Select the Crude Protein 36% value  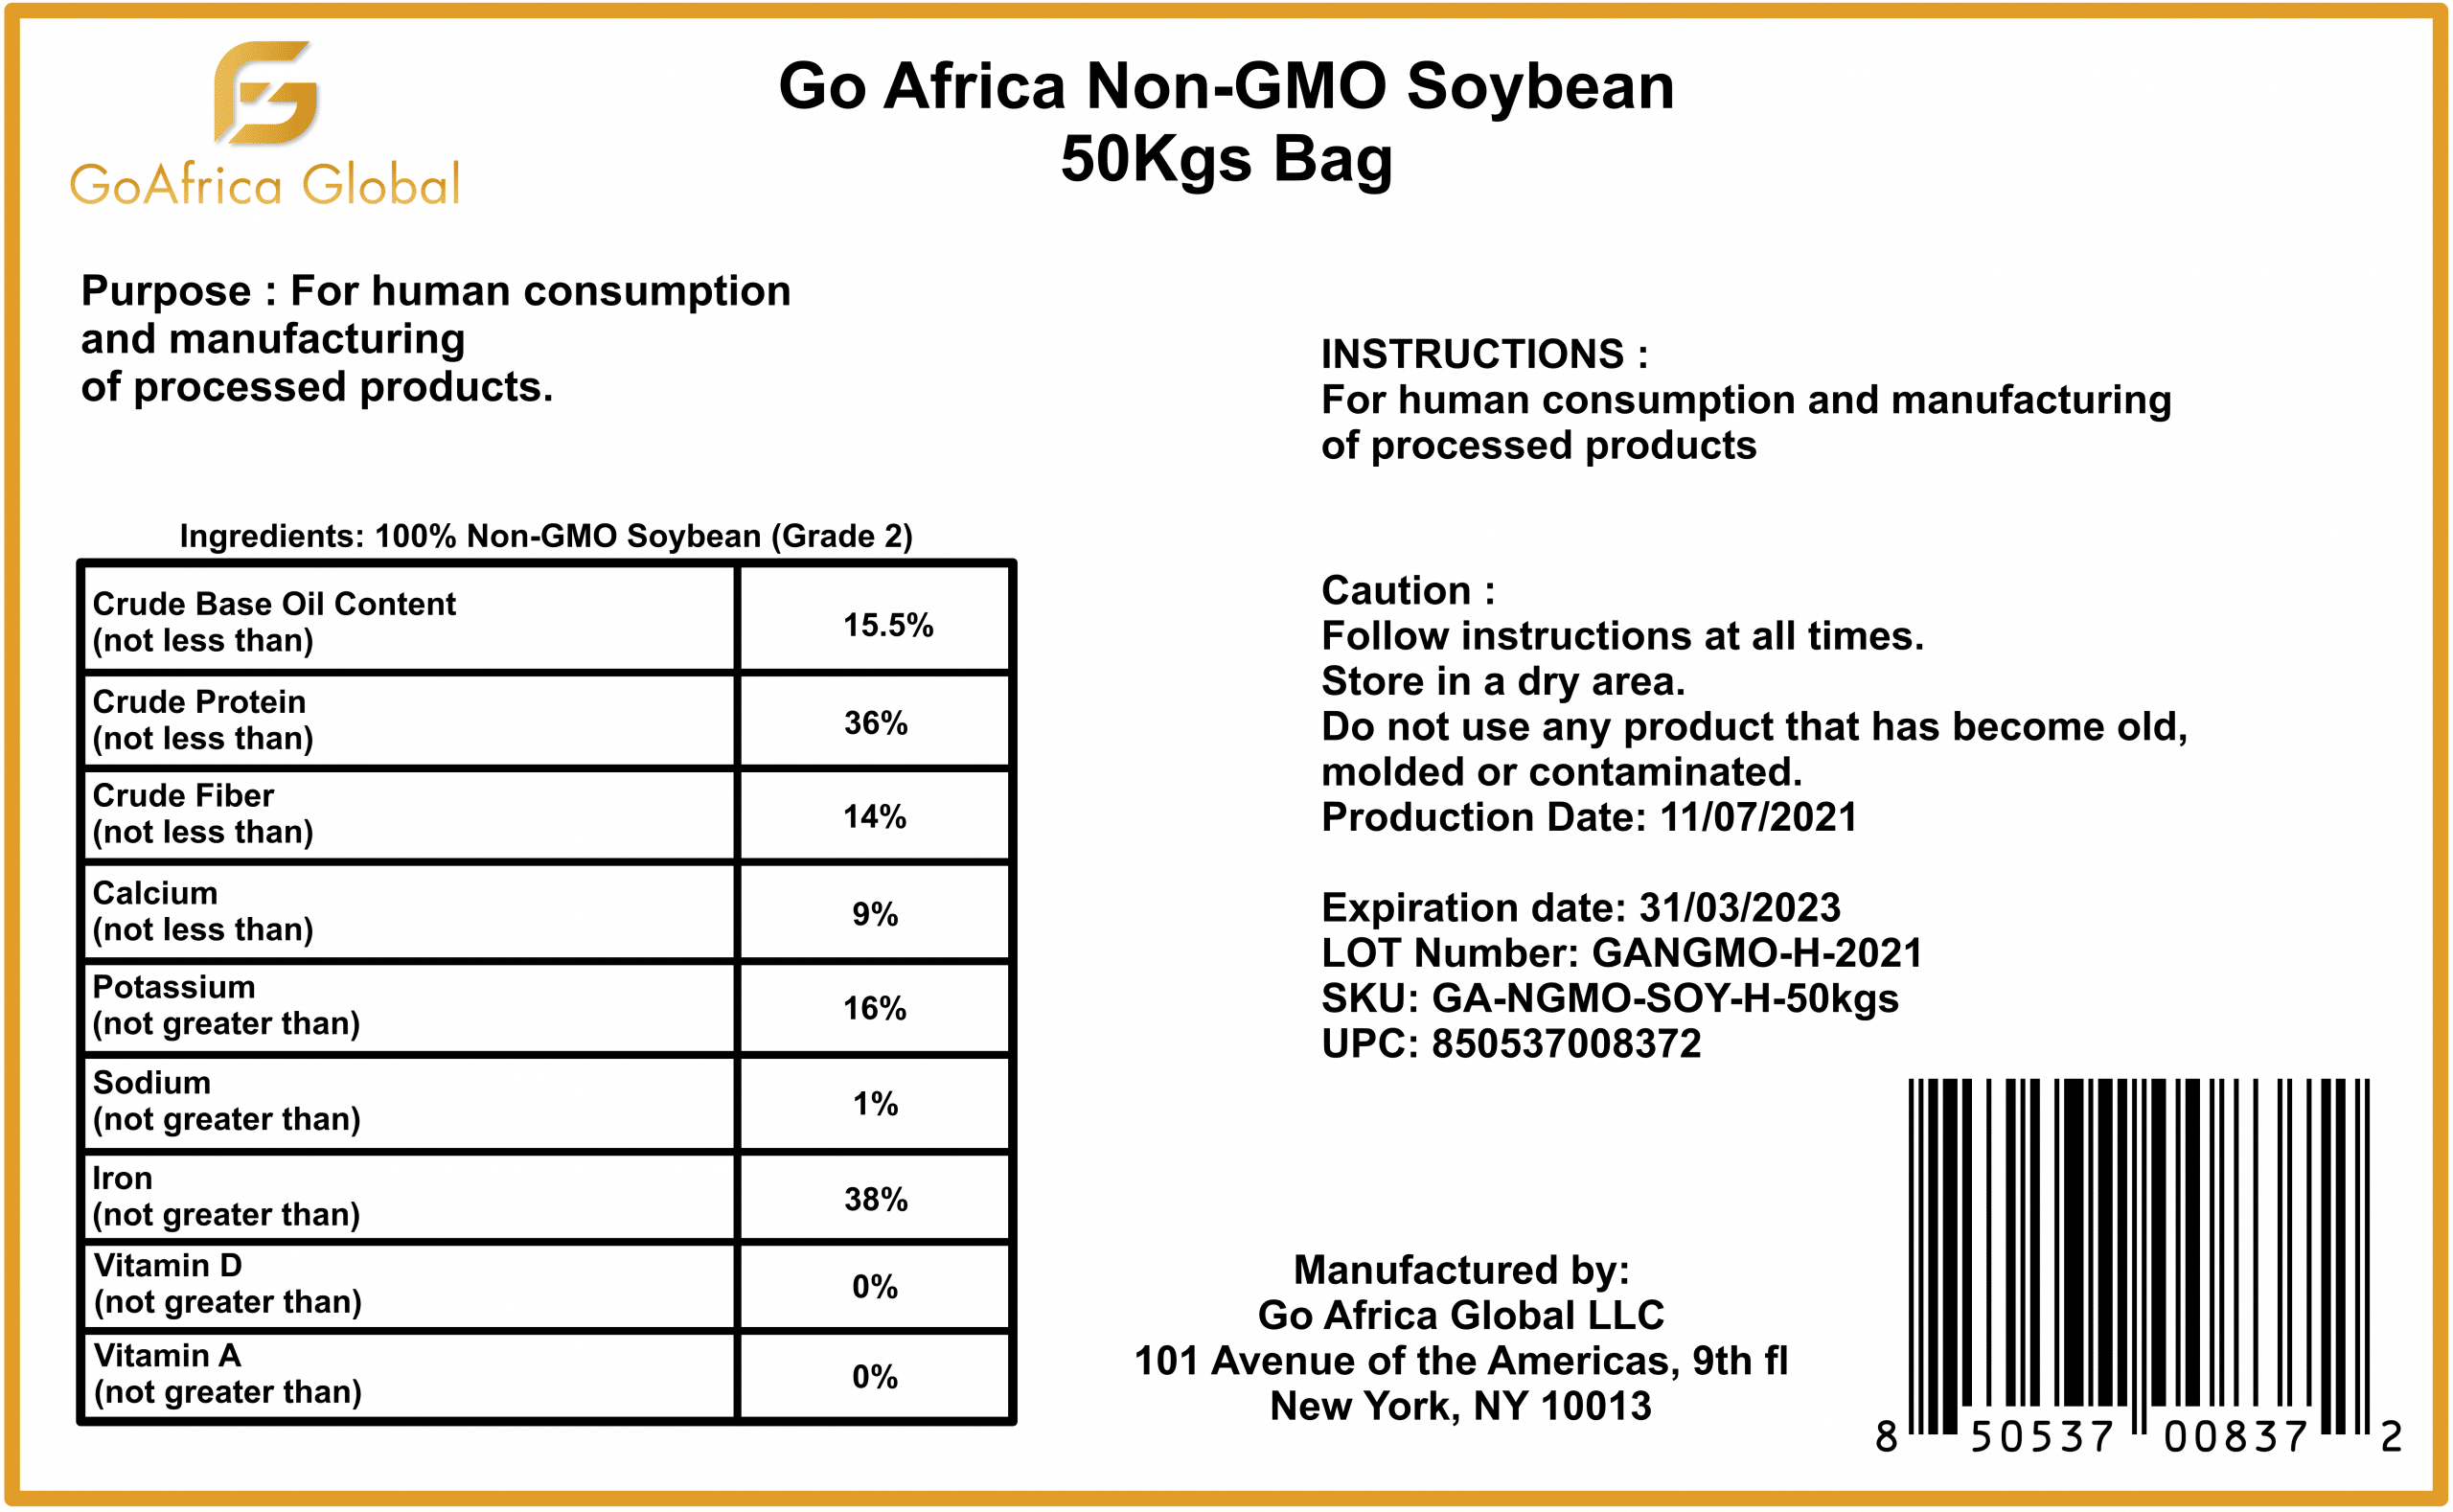coord(875,723)
